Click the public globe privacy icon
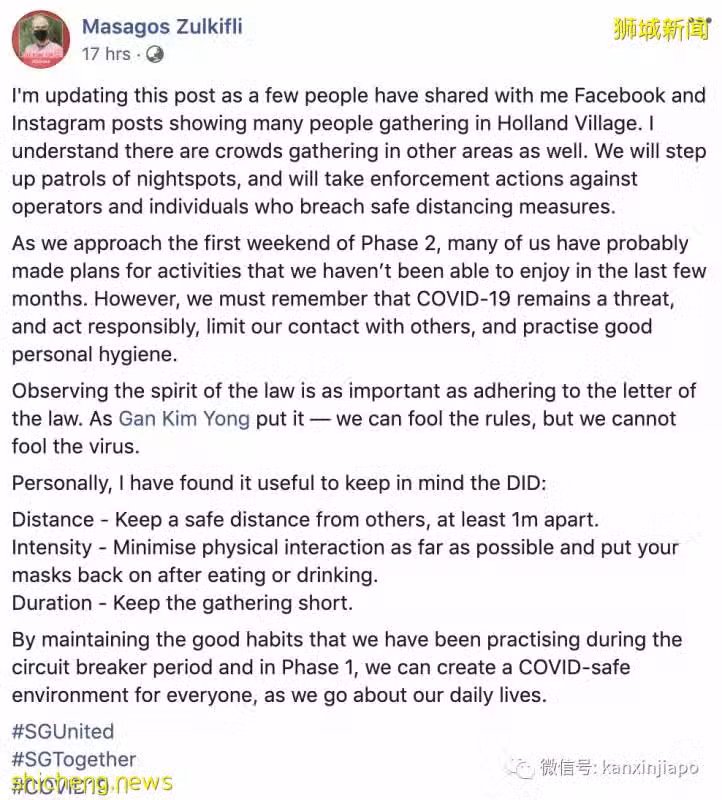The width and height of the screenshot is (722, 800). (x=155, y=54)
